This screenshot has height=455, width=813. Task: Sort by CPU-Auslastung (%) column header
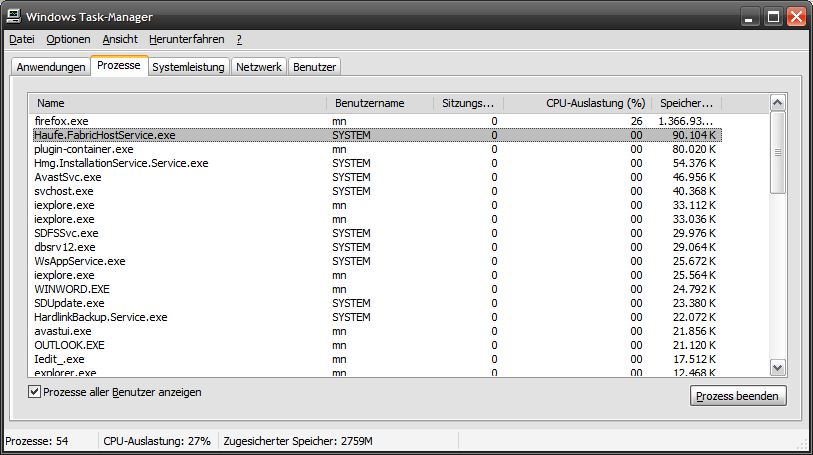[x=578, y=103]
